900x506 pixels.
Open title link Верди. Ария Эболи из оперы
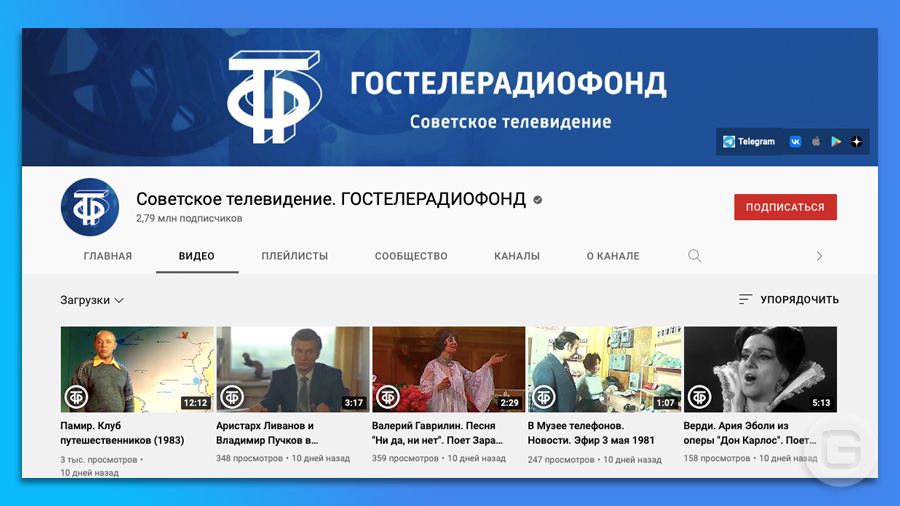point(750,433)
